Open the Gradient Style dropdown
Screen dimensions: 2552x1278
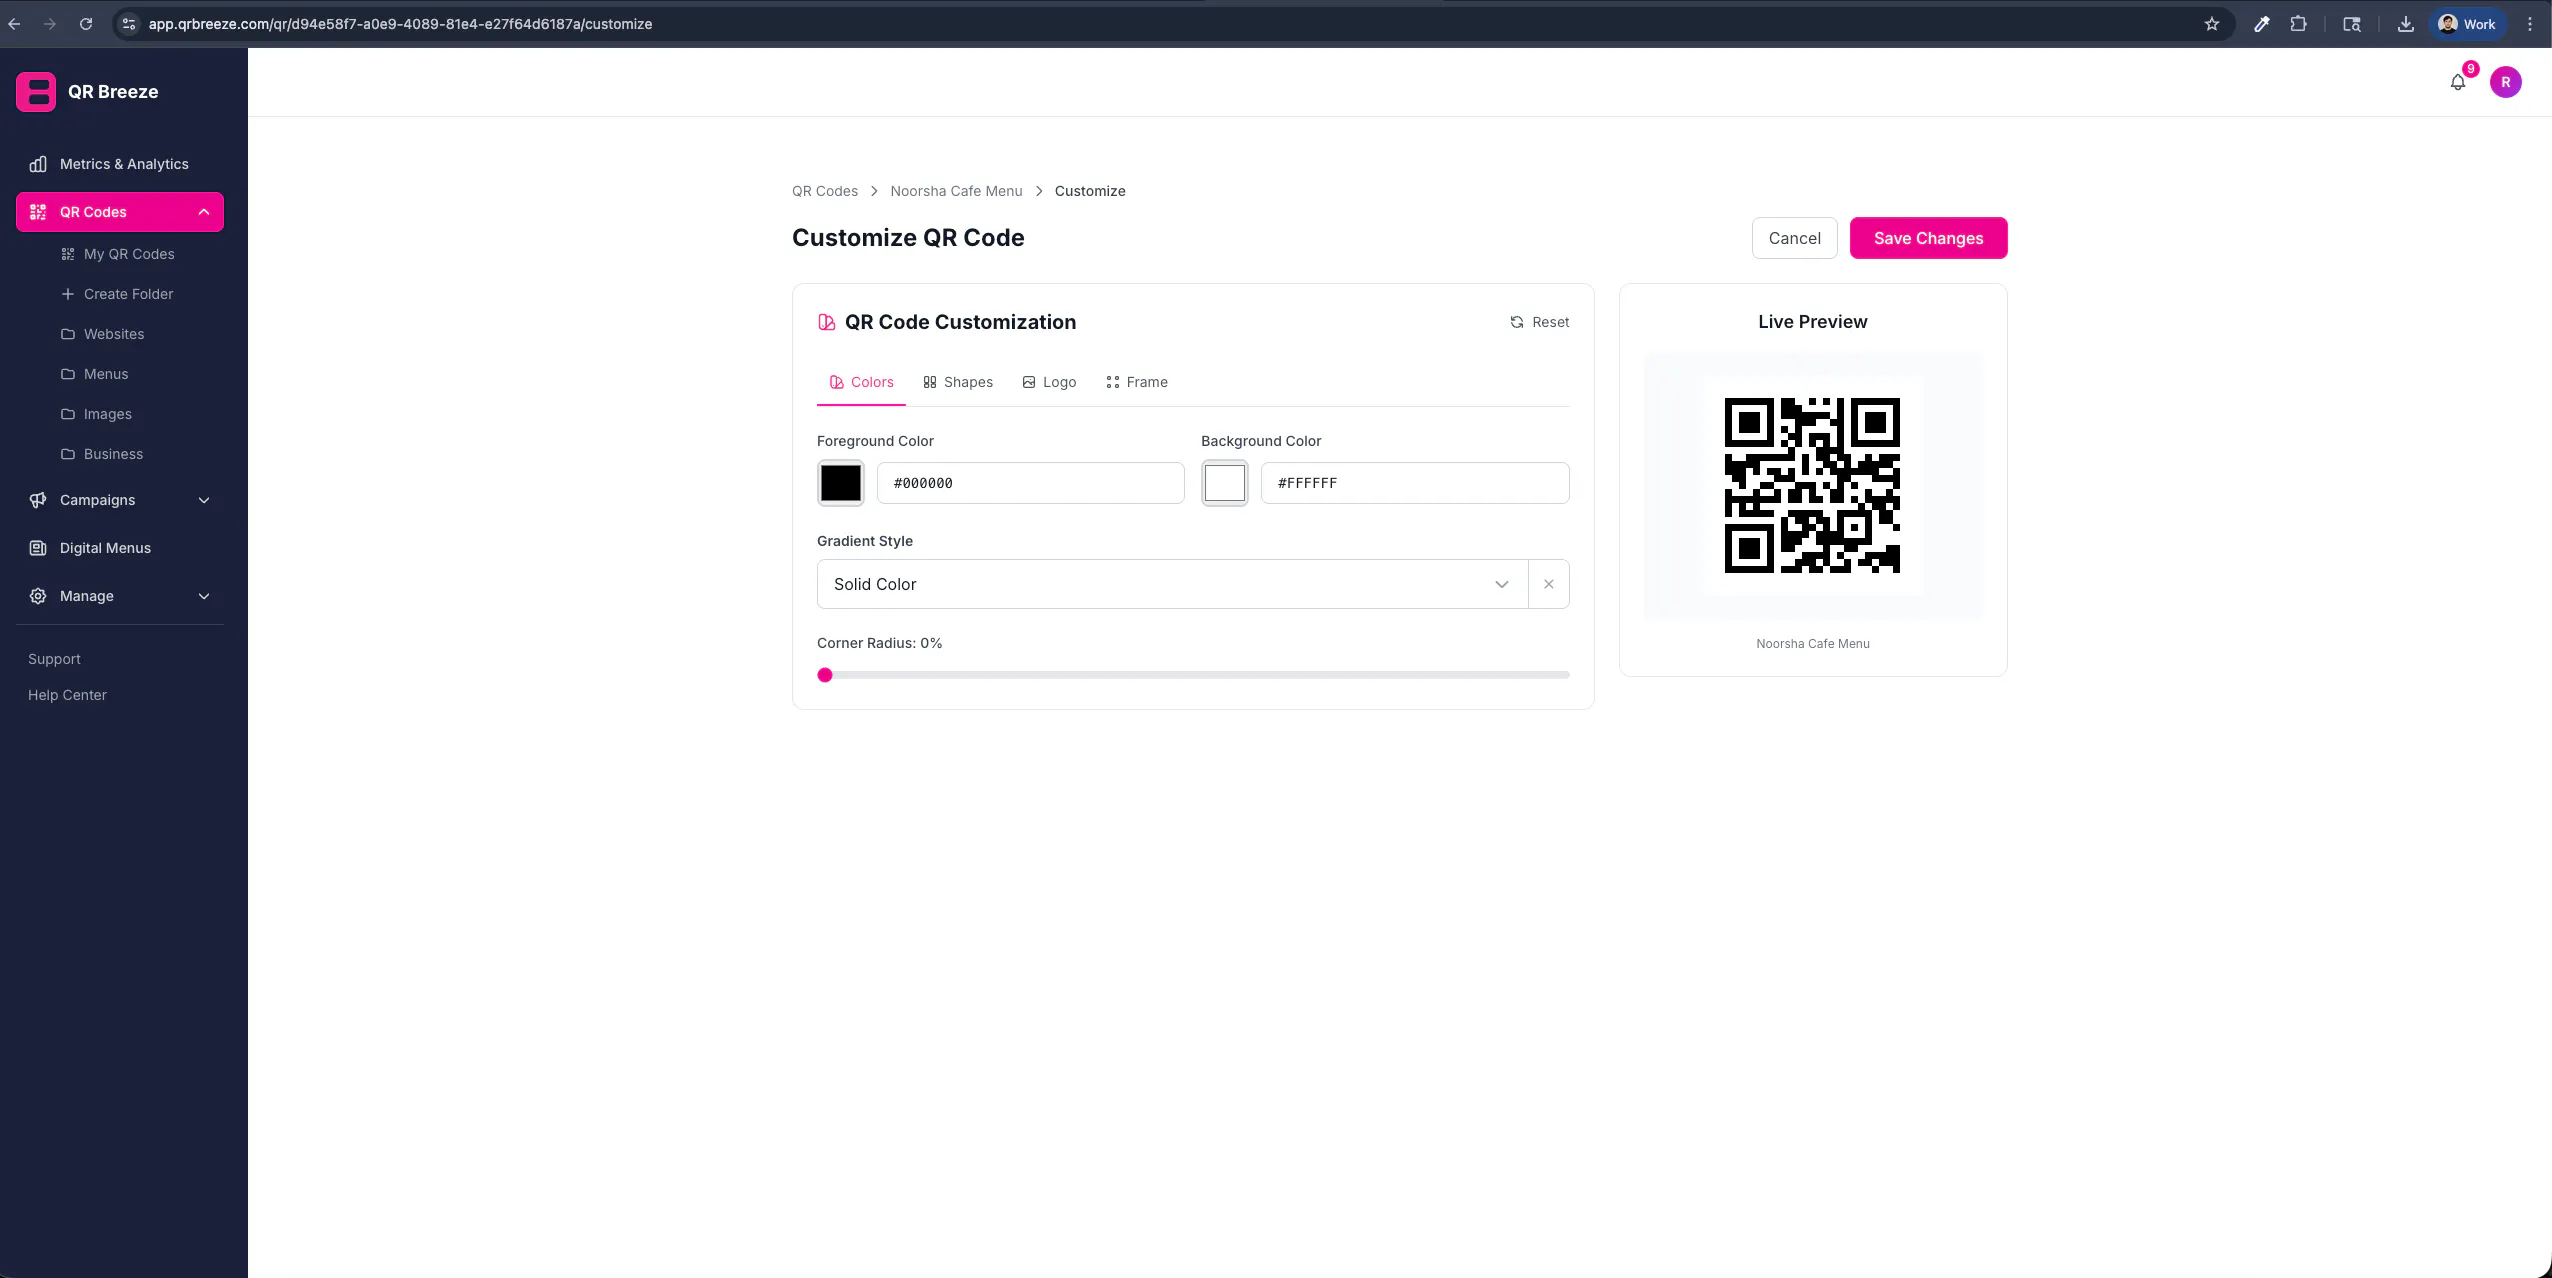tap(1172, 584)
